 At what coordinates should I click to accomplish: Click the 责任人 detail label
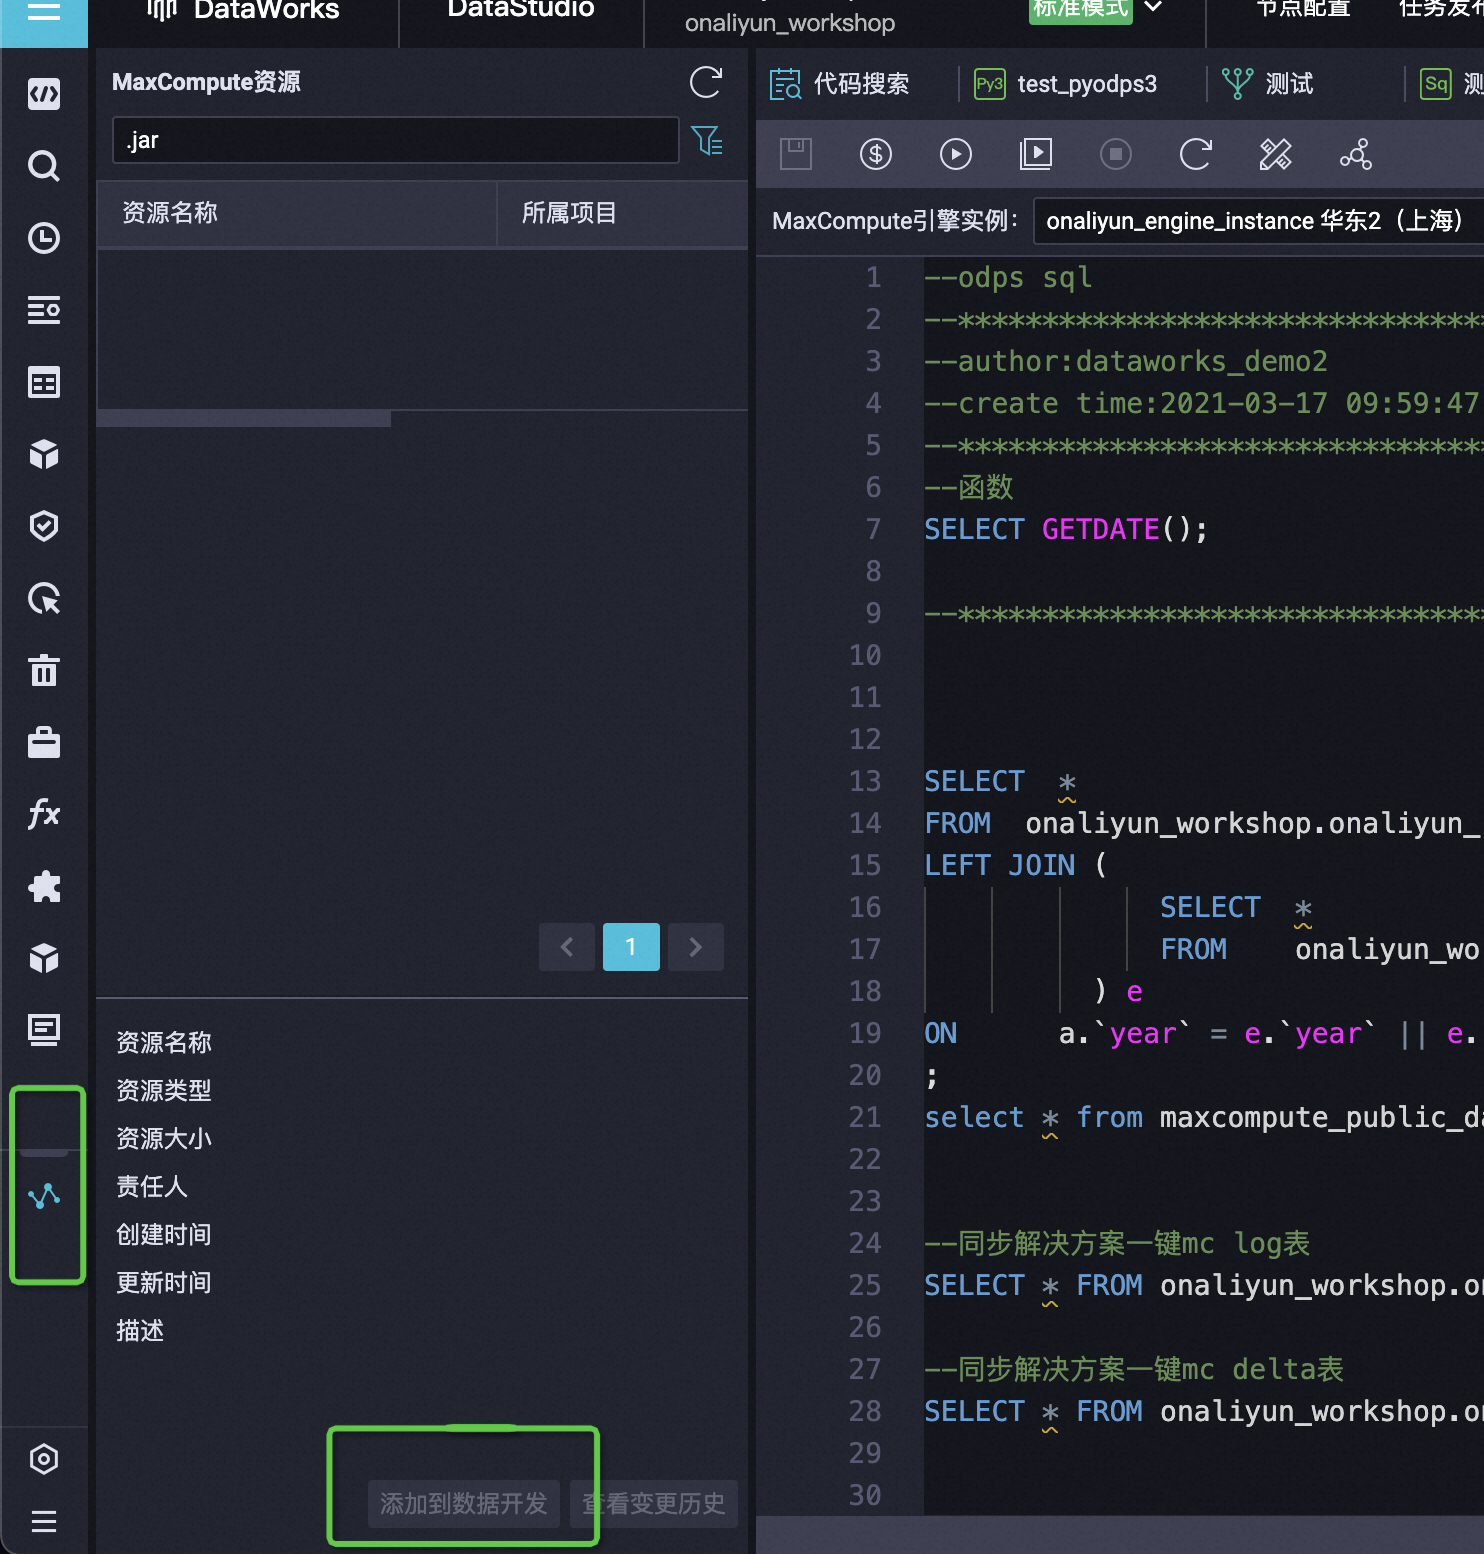pyautogui.click(x=152, y=1186)
